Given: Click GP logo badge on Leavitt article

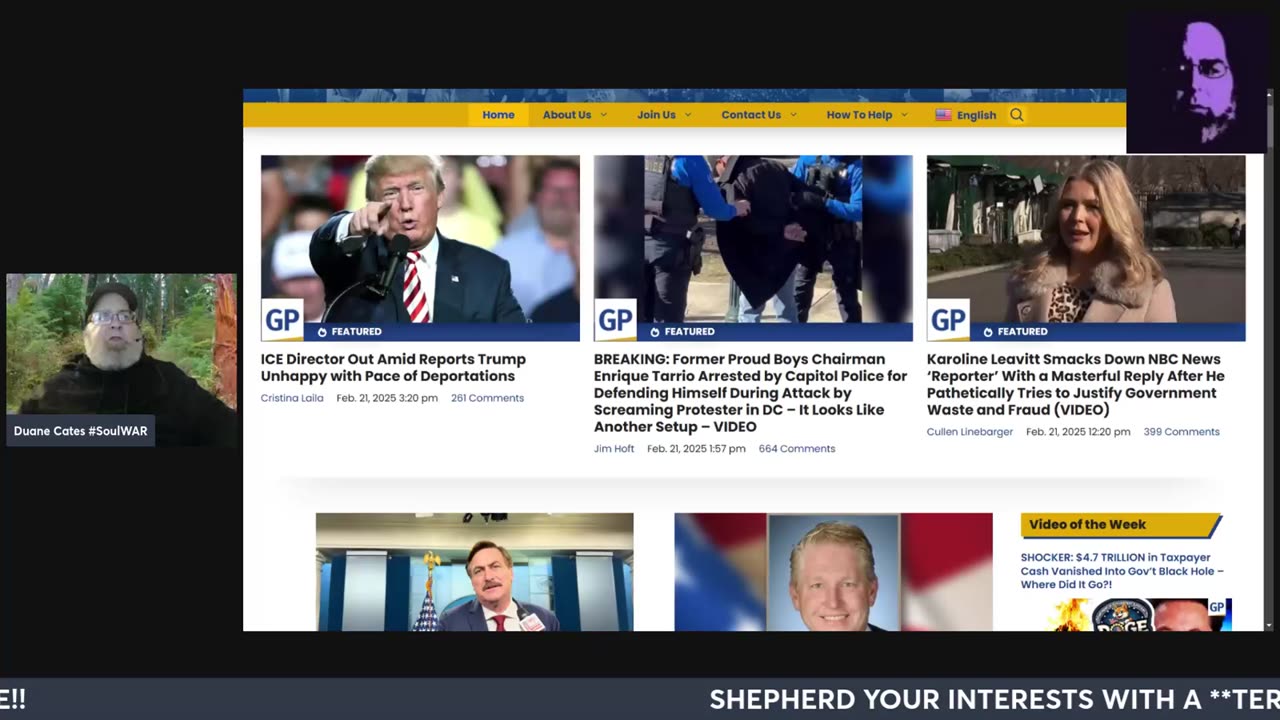Looking at the screenshot, I should [948, 320].
